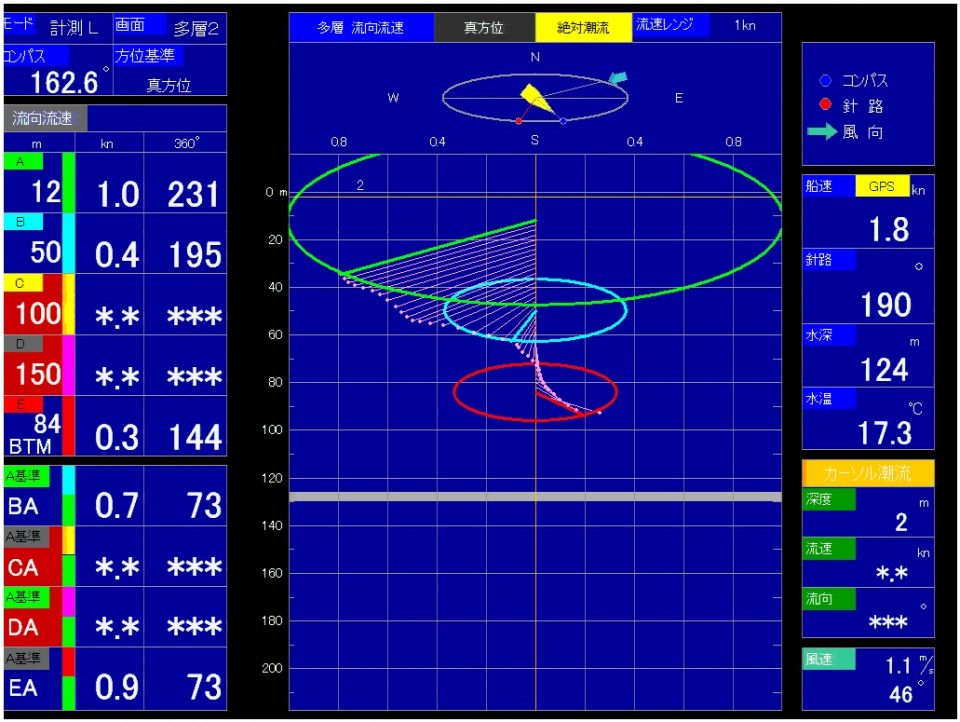Viewport: 960px width, 722px height.
Task: Click the CA differential row label
Action: 23,568
